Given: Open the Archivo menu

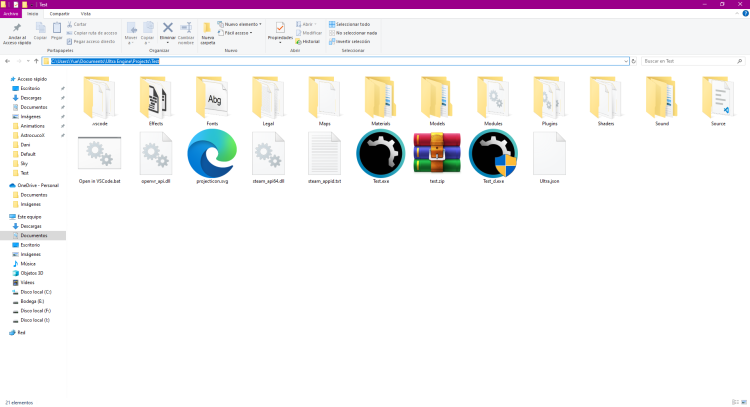Looking at the screenshot, I should (11, 14).
